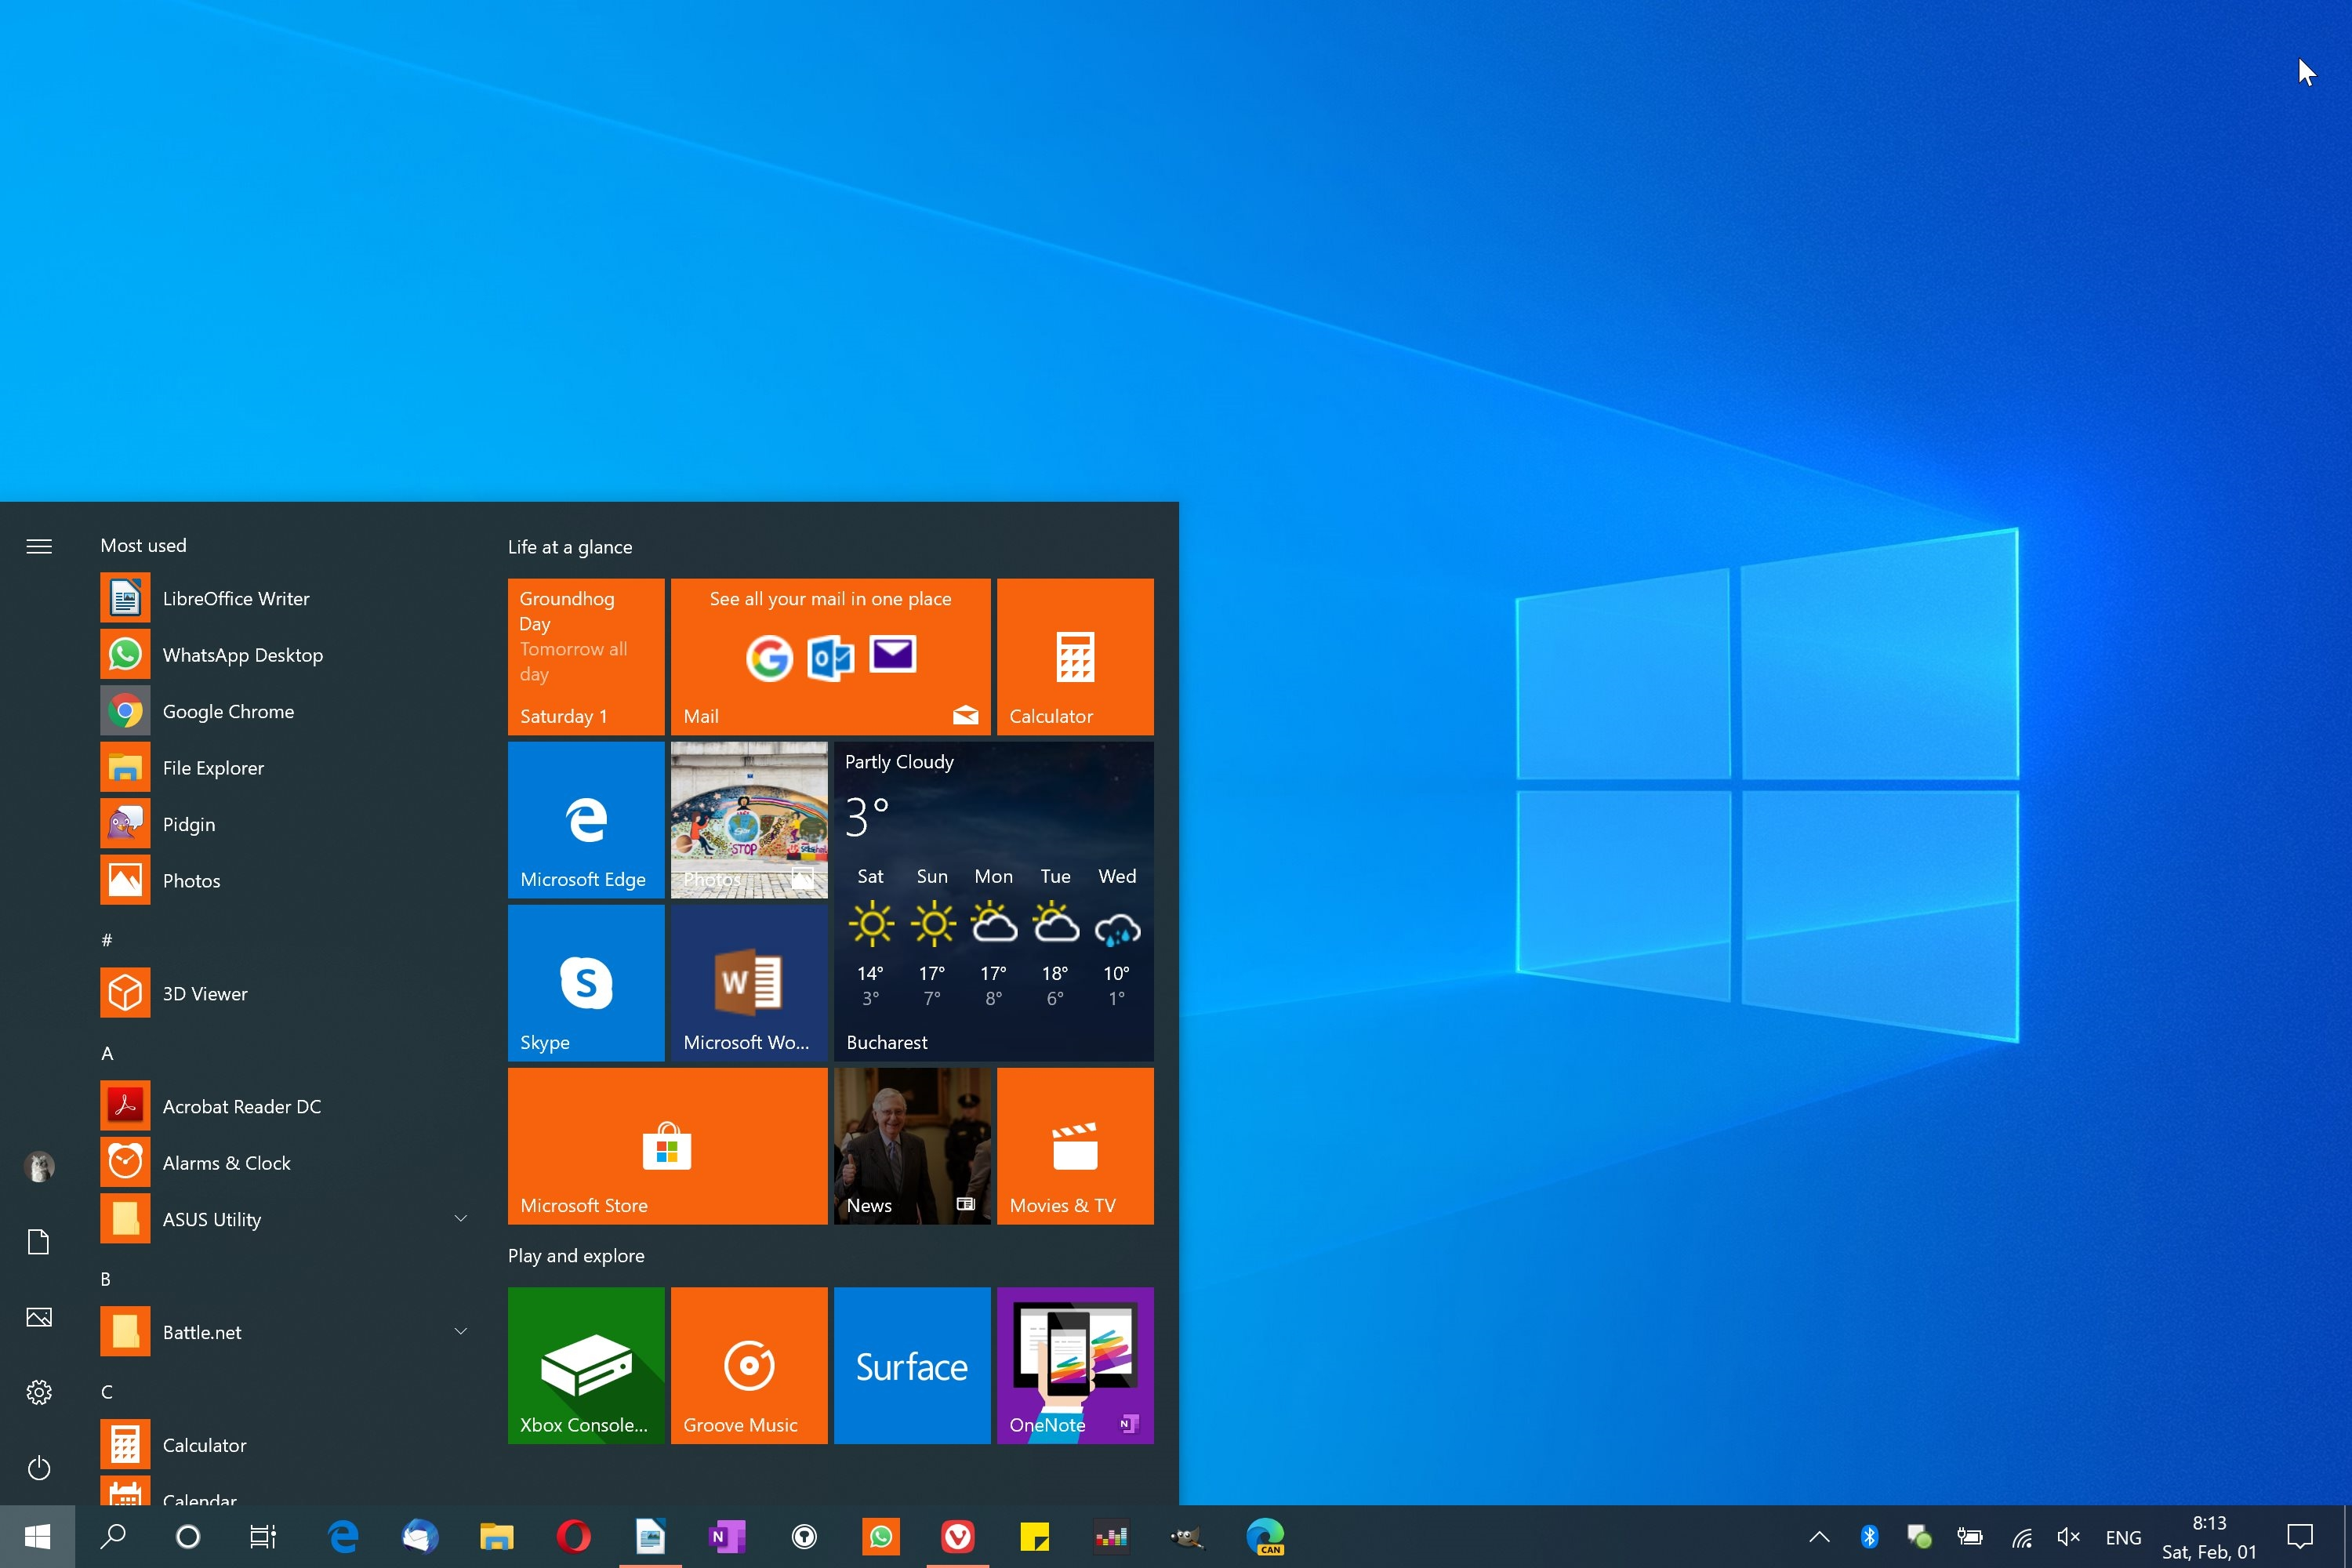Screen dimensions: 2352x1568
Task: Toggle Task View on the taskbar
Action: [262, 1537]
